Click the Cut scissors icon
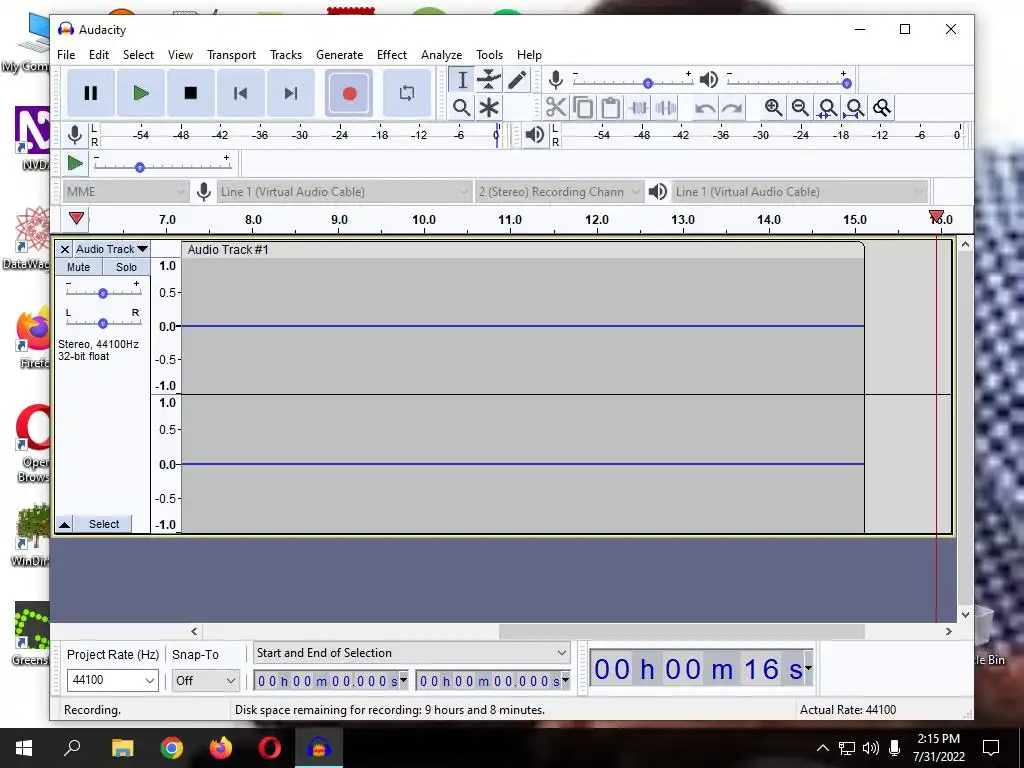 556,108
